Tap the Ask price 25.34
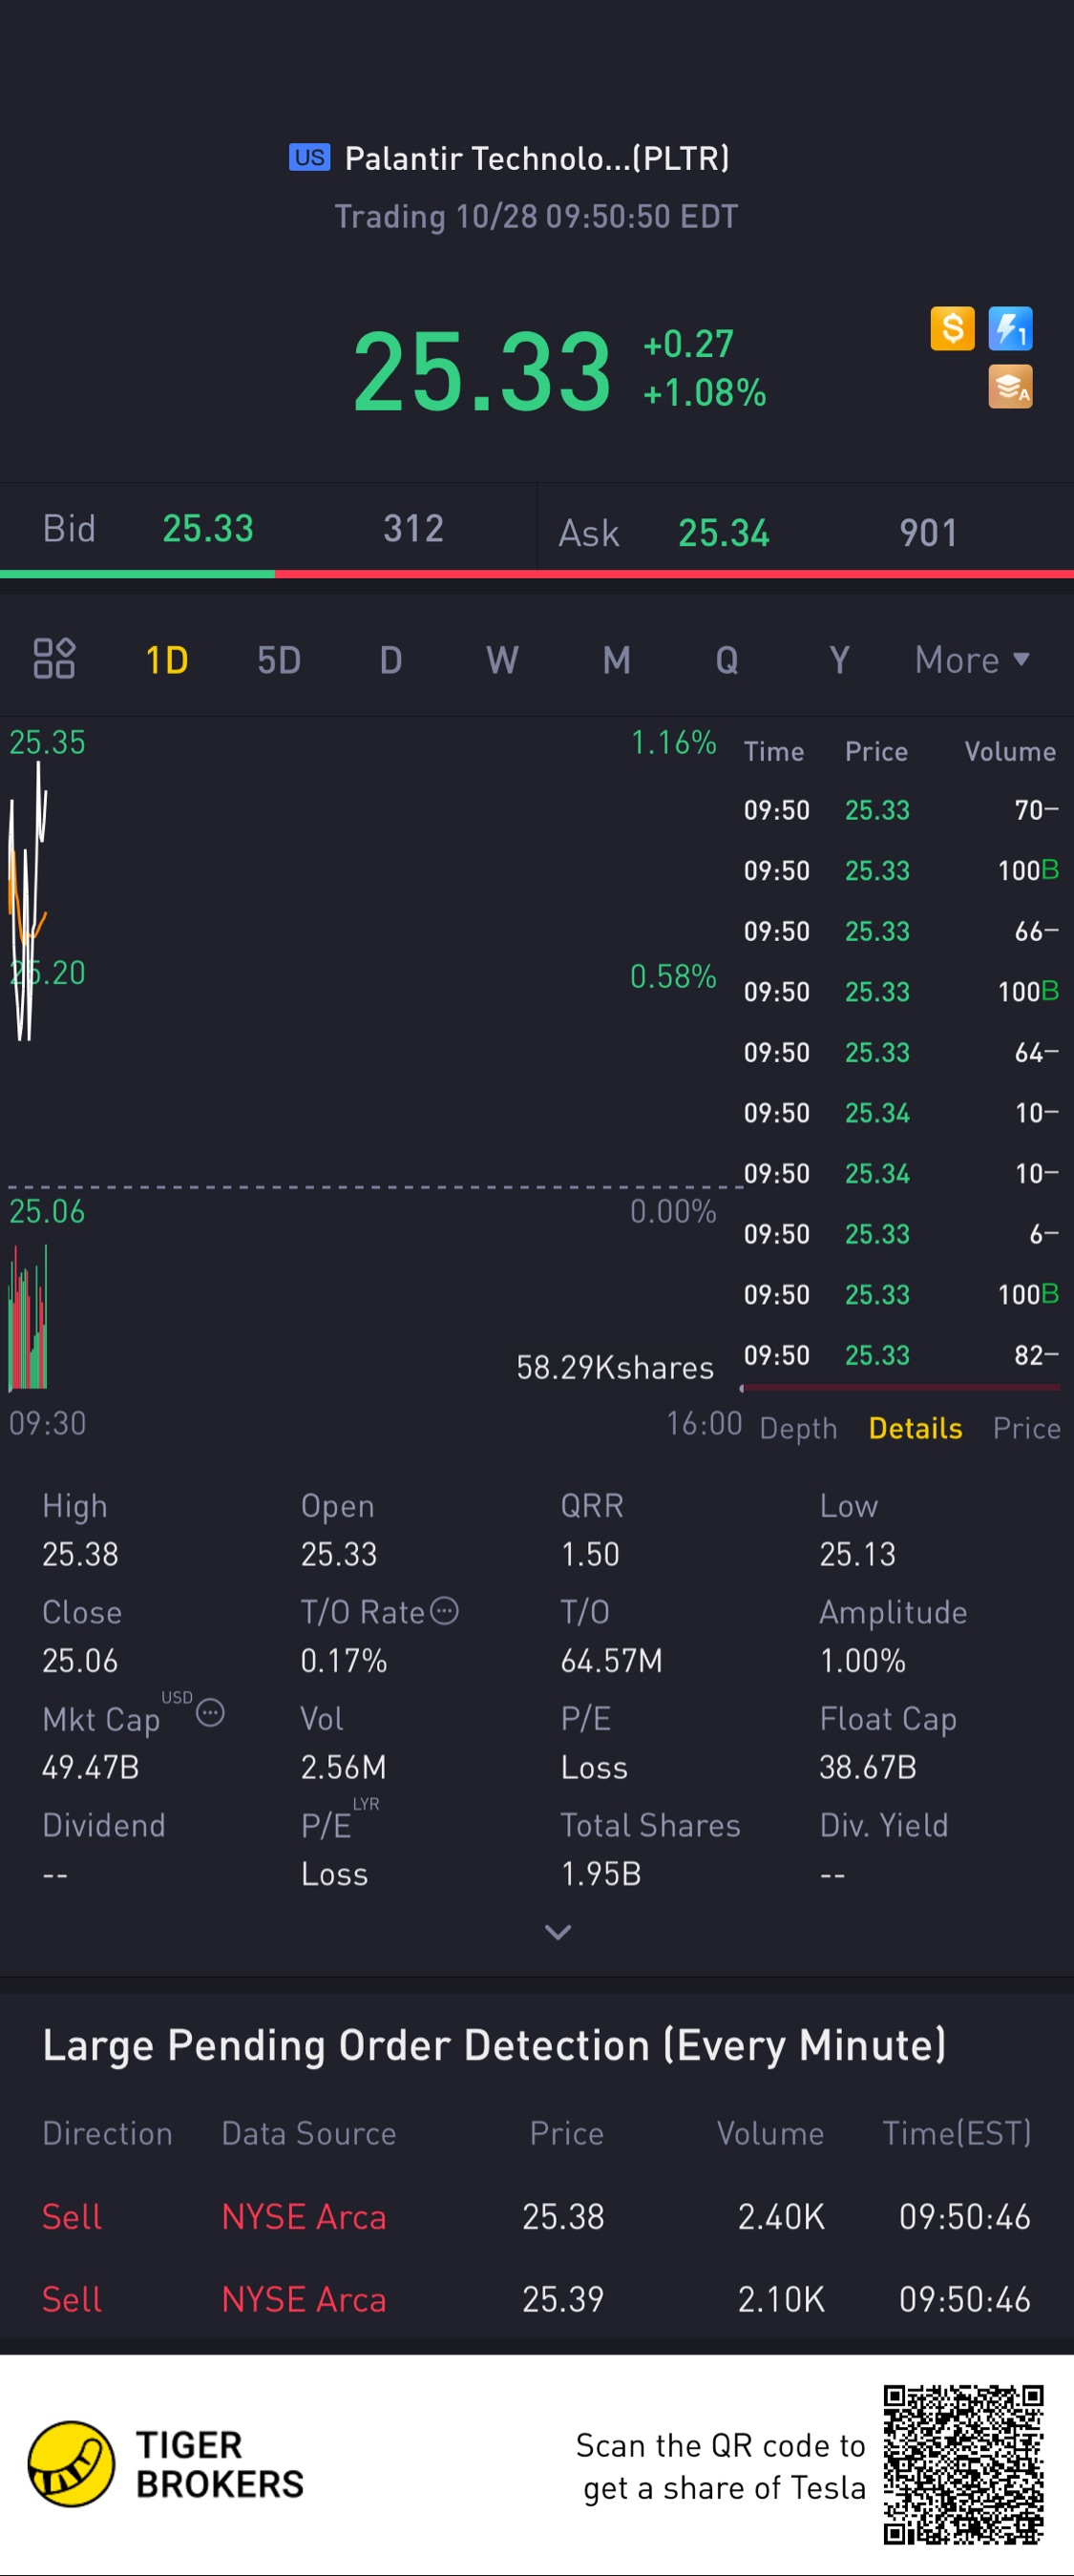The width and height of the screenshot is (1074, 2576). pyautogui.click(x=724, y=533)
